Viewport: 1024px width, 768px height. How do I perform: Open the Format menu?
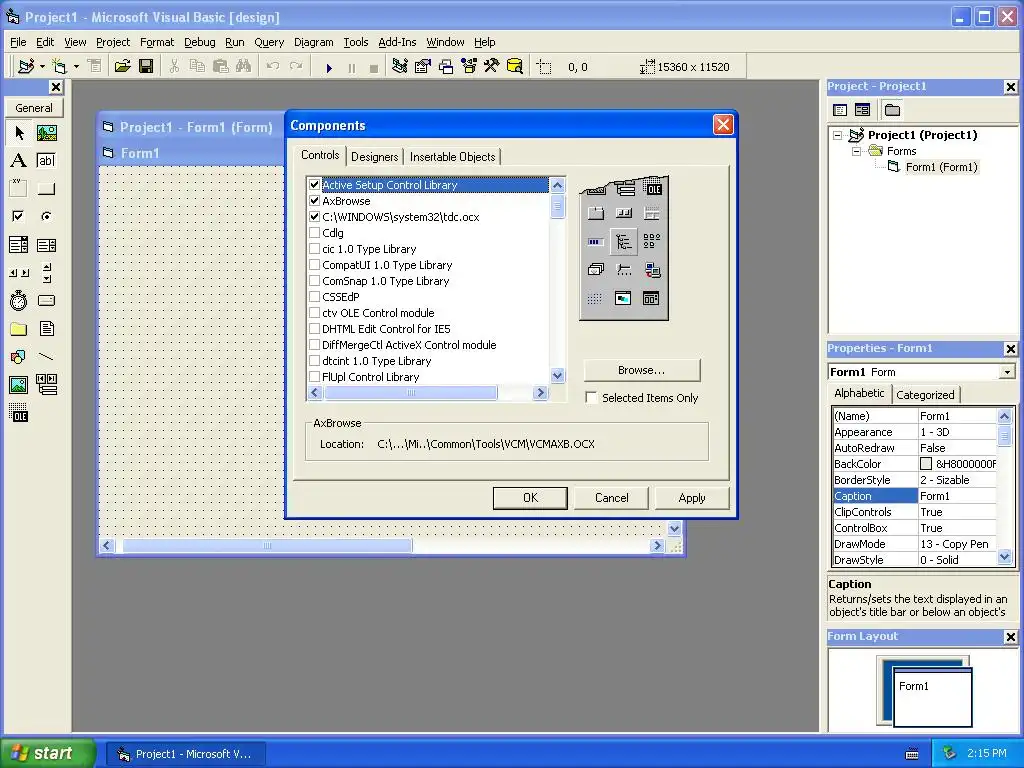(x=157, y=42)
